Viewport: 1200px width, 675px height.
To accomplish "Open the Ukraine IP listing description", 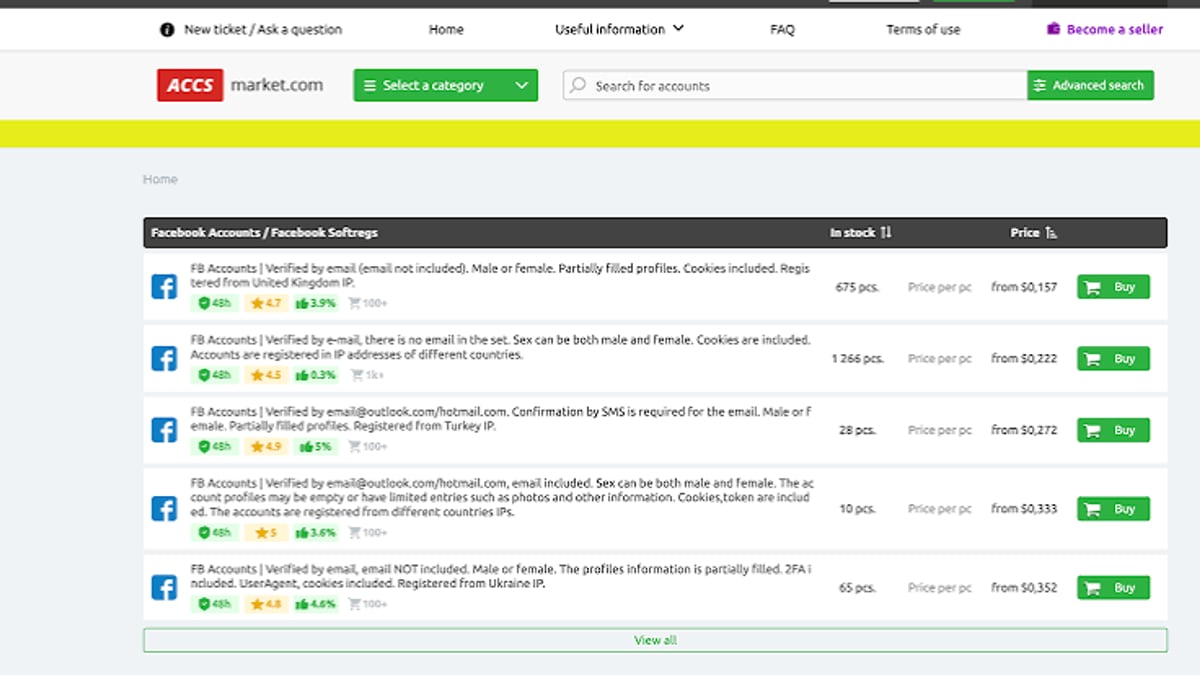I will point(500,576).
